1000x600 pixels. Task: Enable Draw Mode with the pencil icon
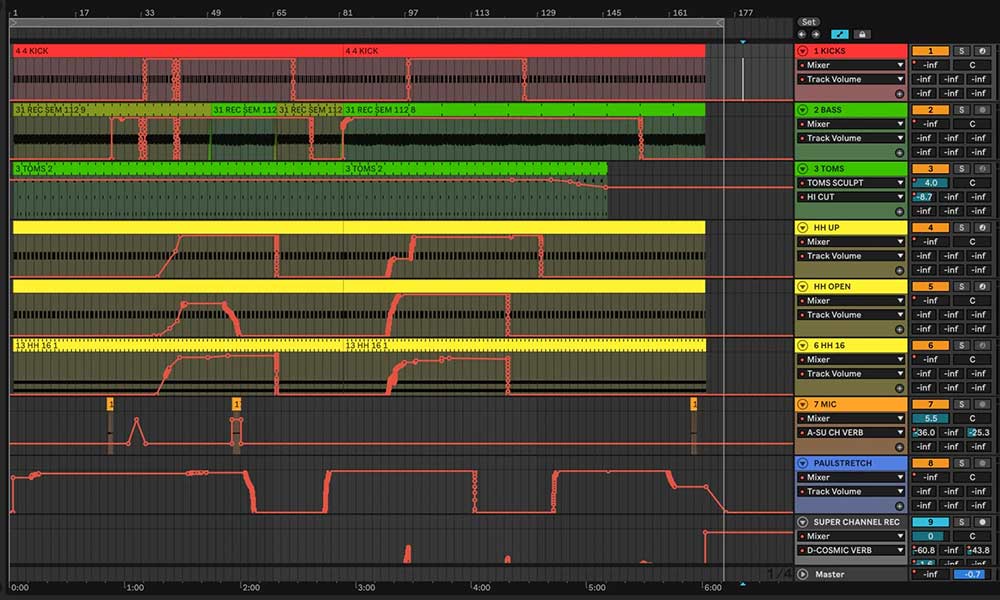[840, 33]
